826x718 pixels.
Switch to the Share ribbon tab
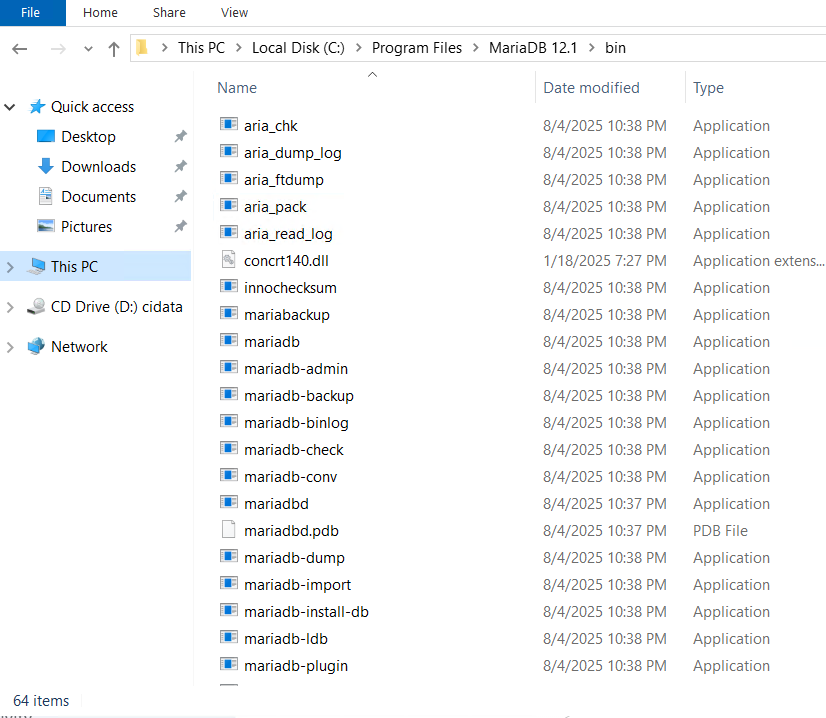[169, 13]
